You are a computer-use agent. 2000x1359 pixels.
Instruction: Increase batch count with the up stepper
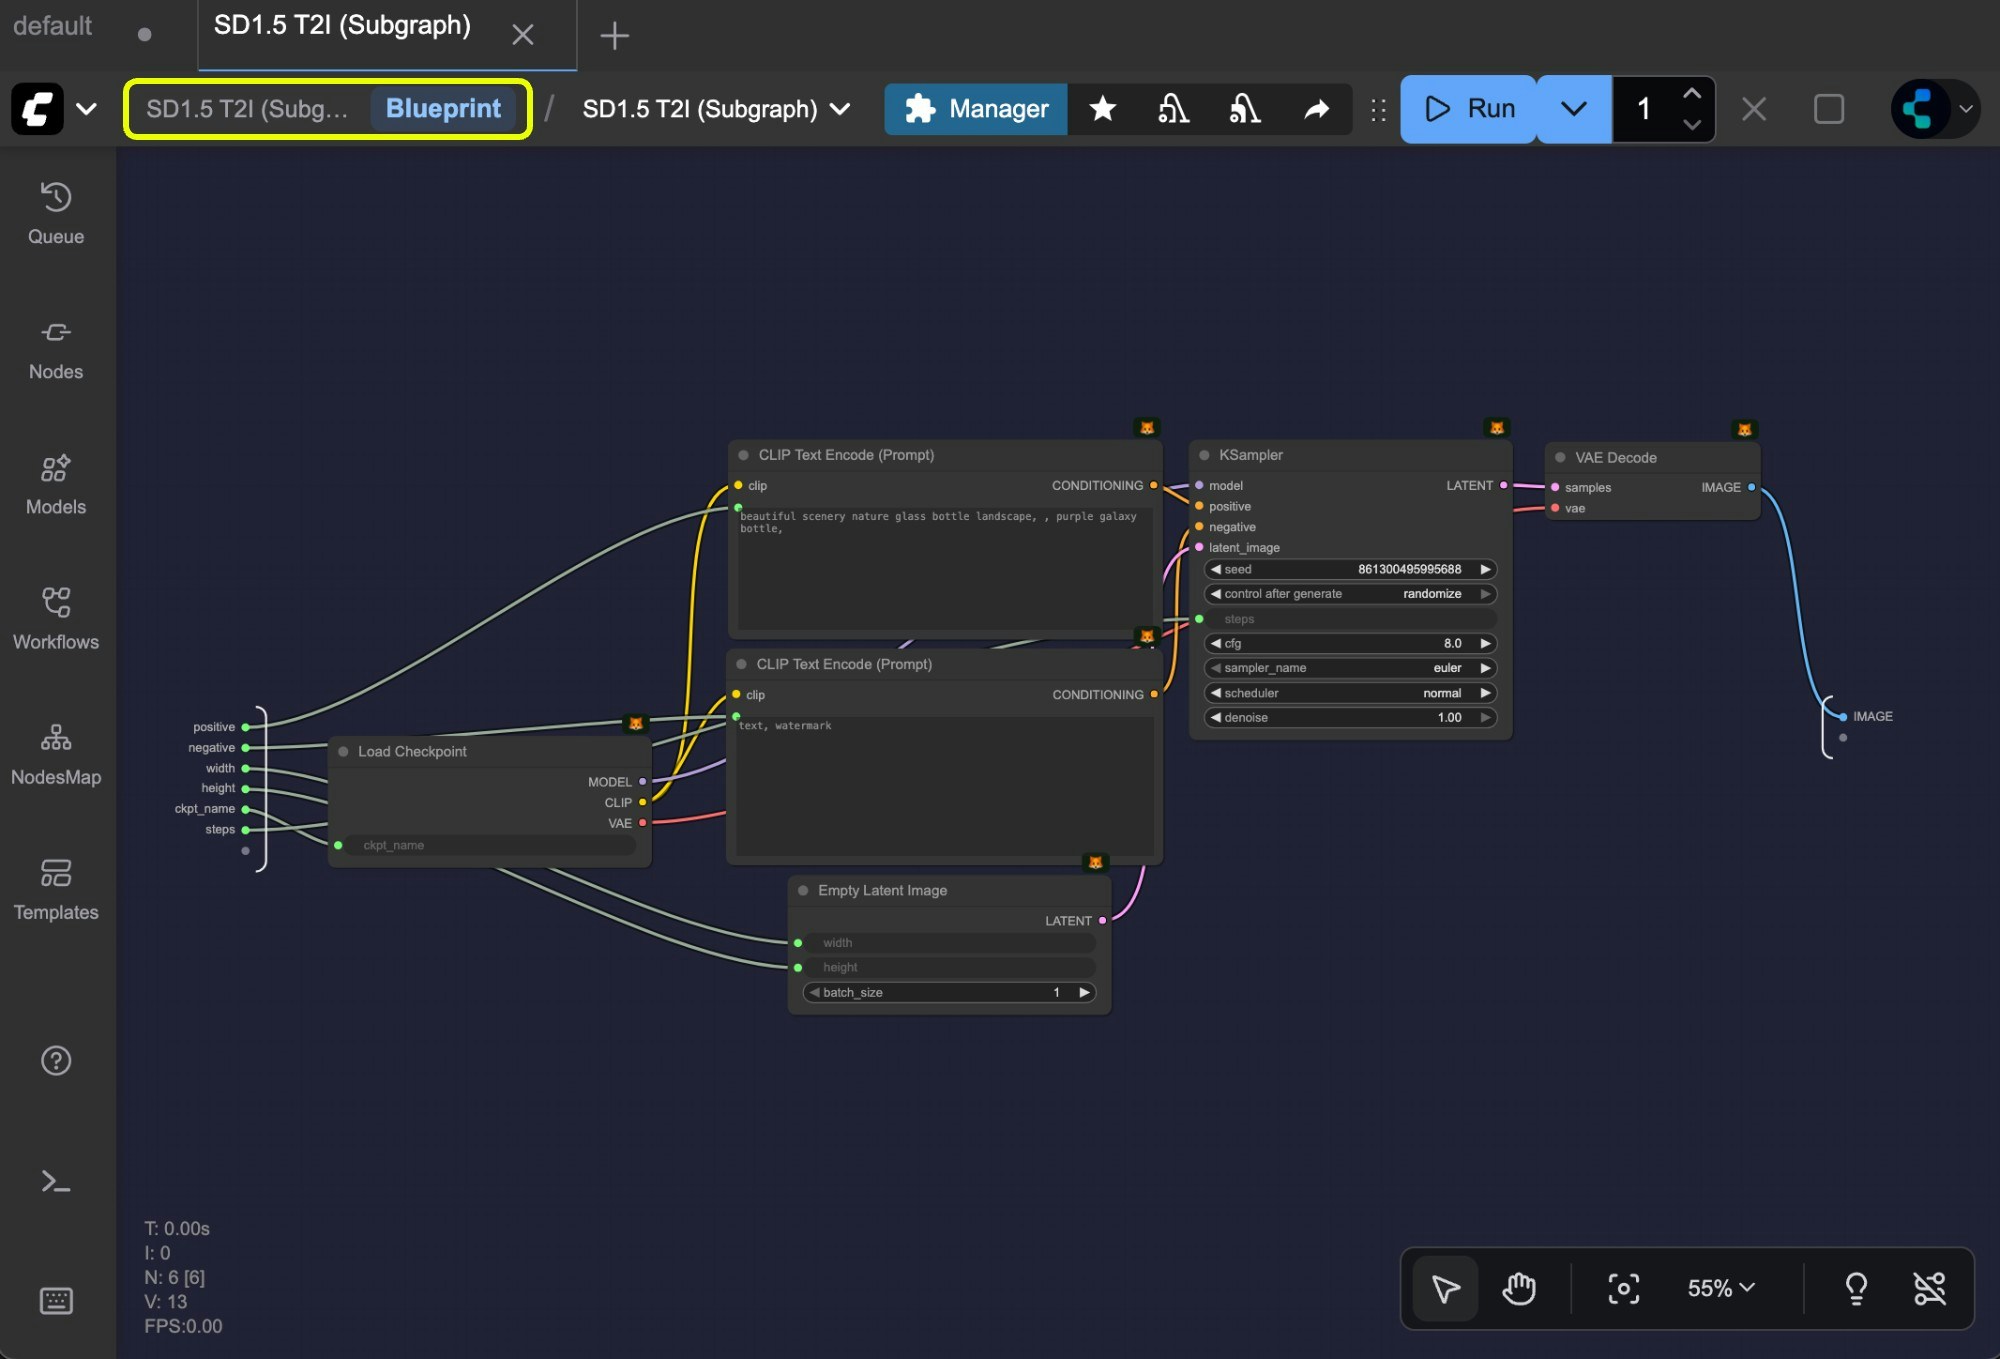click(1692, 92)
